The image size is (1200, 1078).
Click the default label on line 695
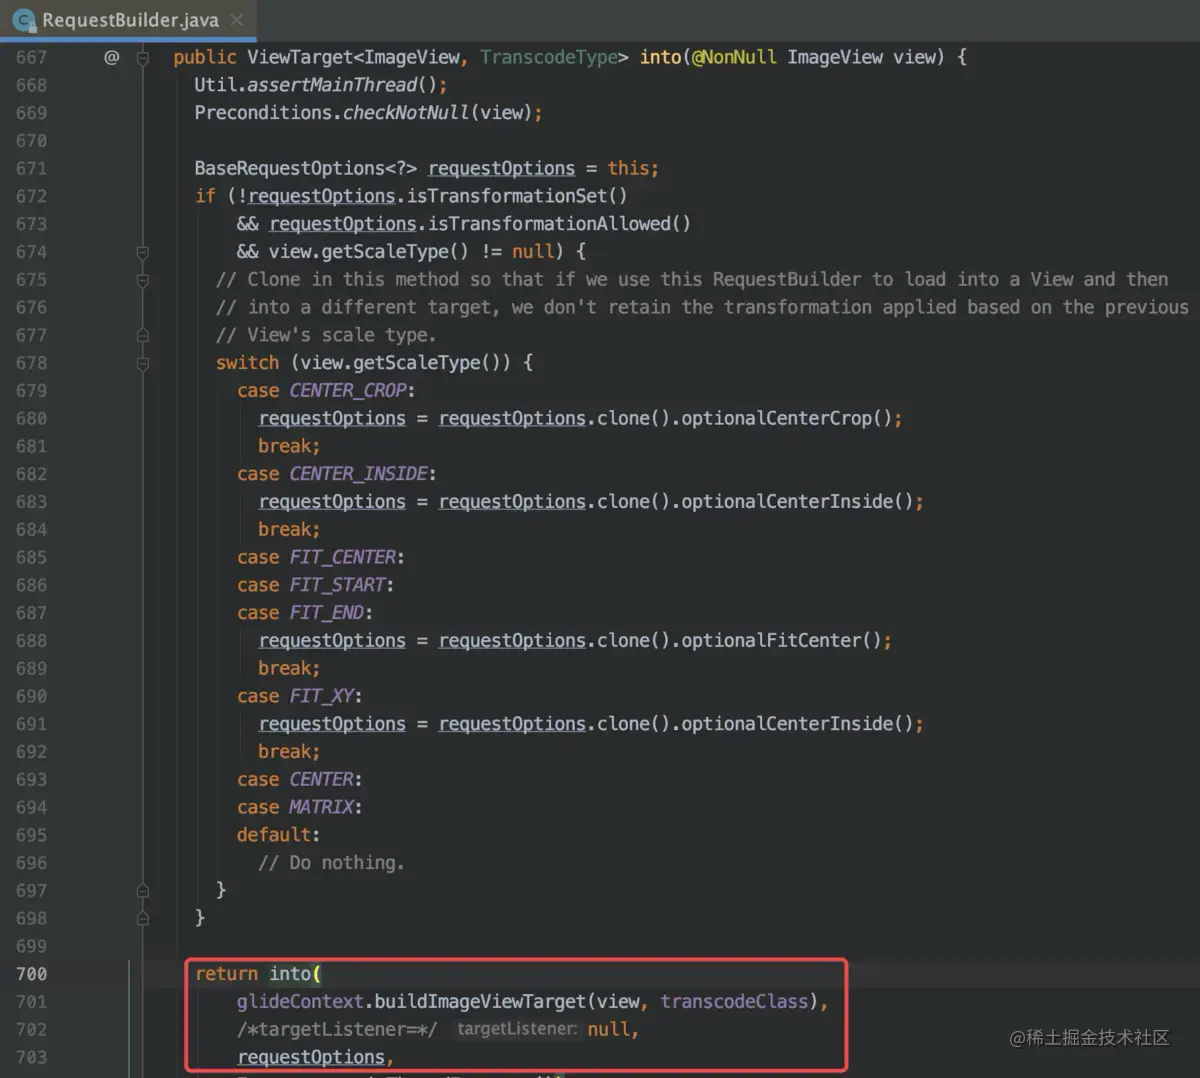[x=273, y=835]
